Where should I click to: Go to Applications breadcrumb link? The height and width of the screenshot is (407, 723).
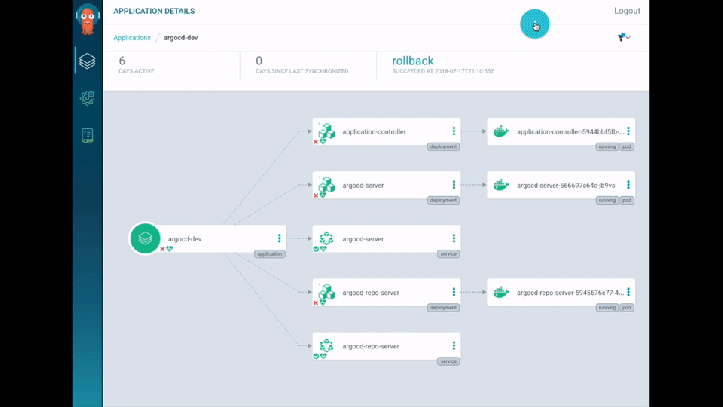tap(132, 38)
